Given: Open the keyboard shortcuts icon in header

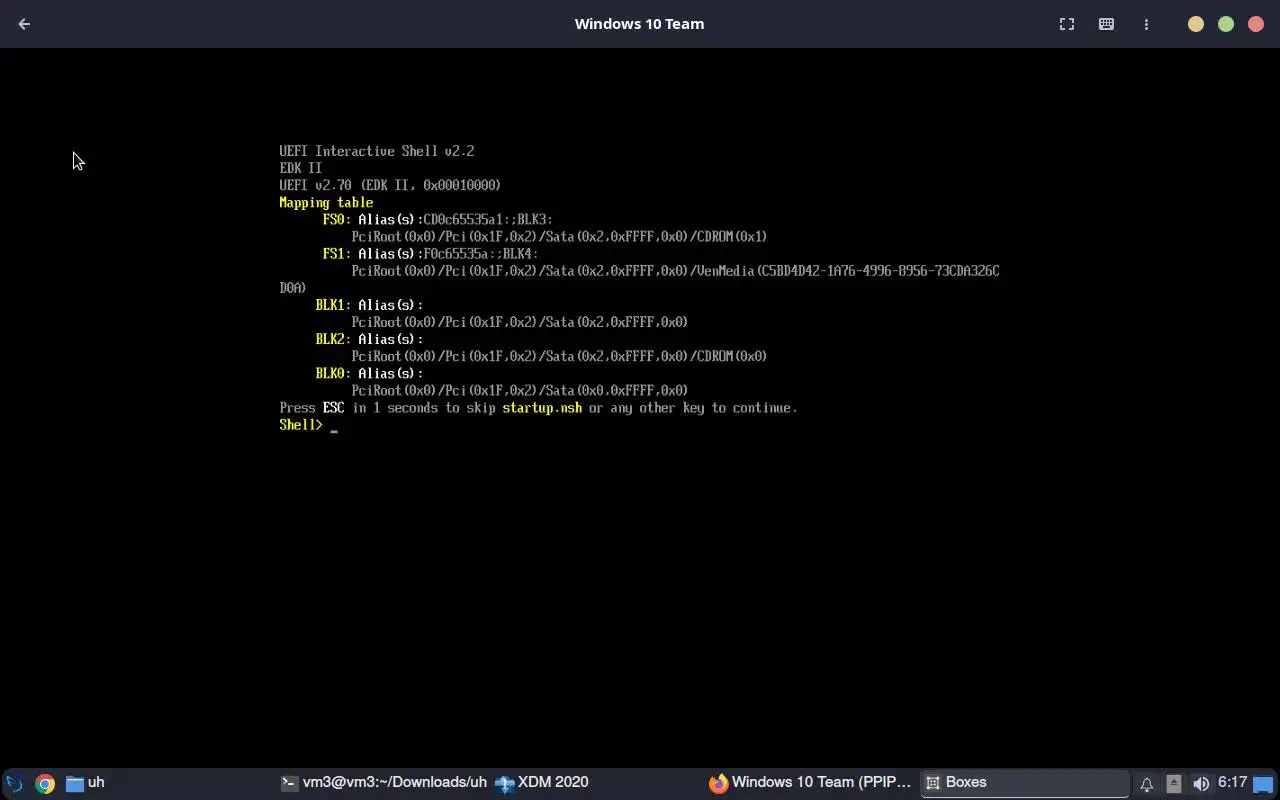Looking at the screenshot, I should point(1106,24).
